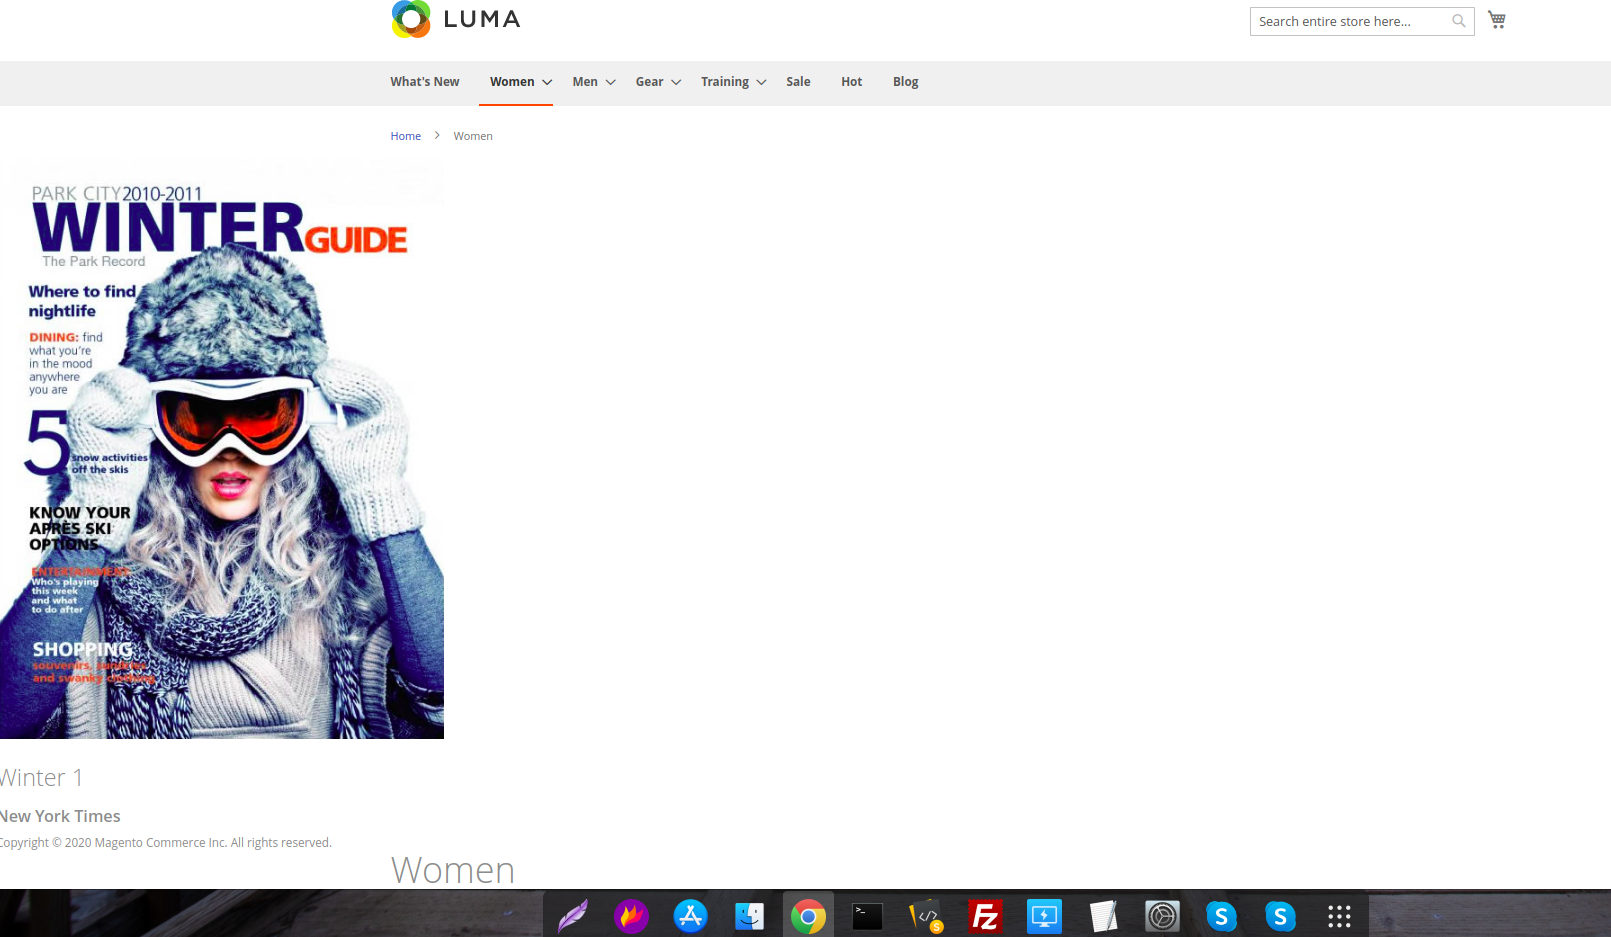Expand the Men menu chevron
Screen dimensions: 1611x937
click(610, 82)
